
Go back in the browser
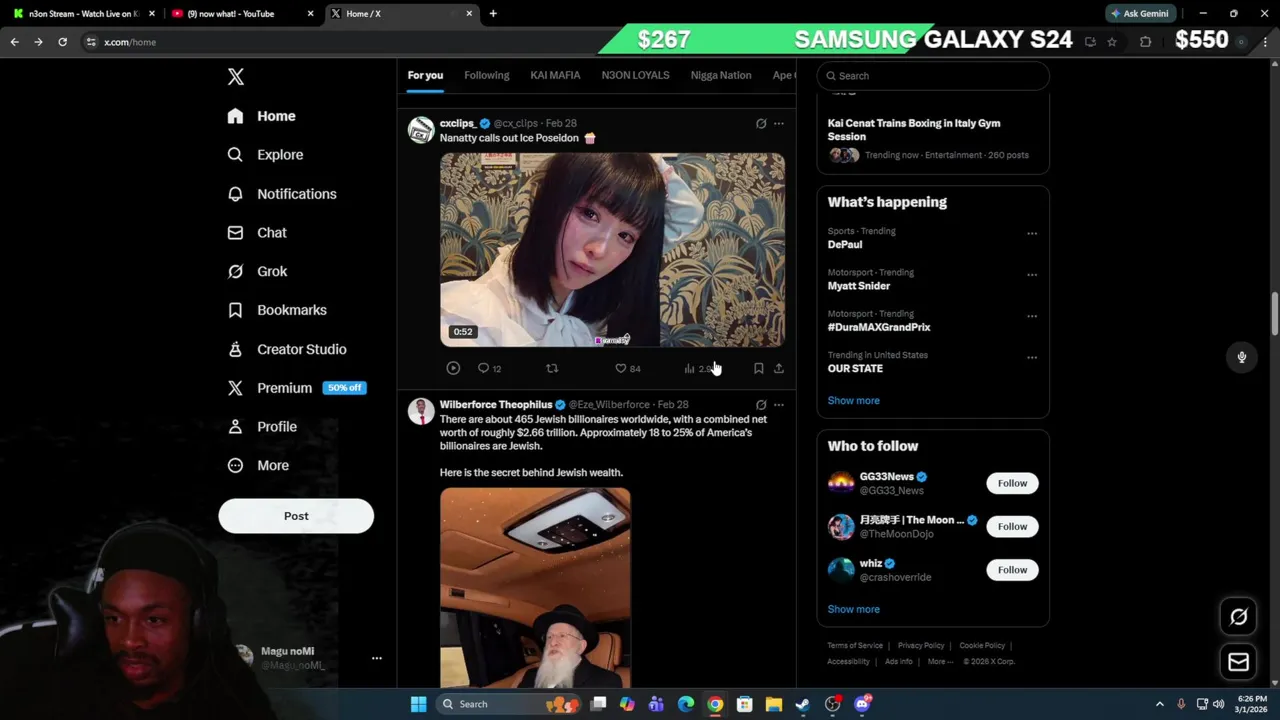[14, 42]
